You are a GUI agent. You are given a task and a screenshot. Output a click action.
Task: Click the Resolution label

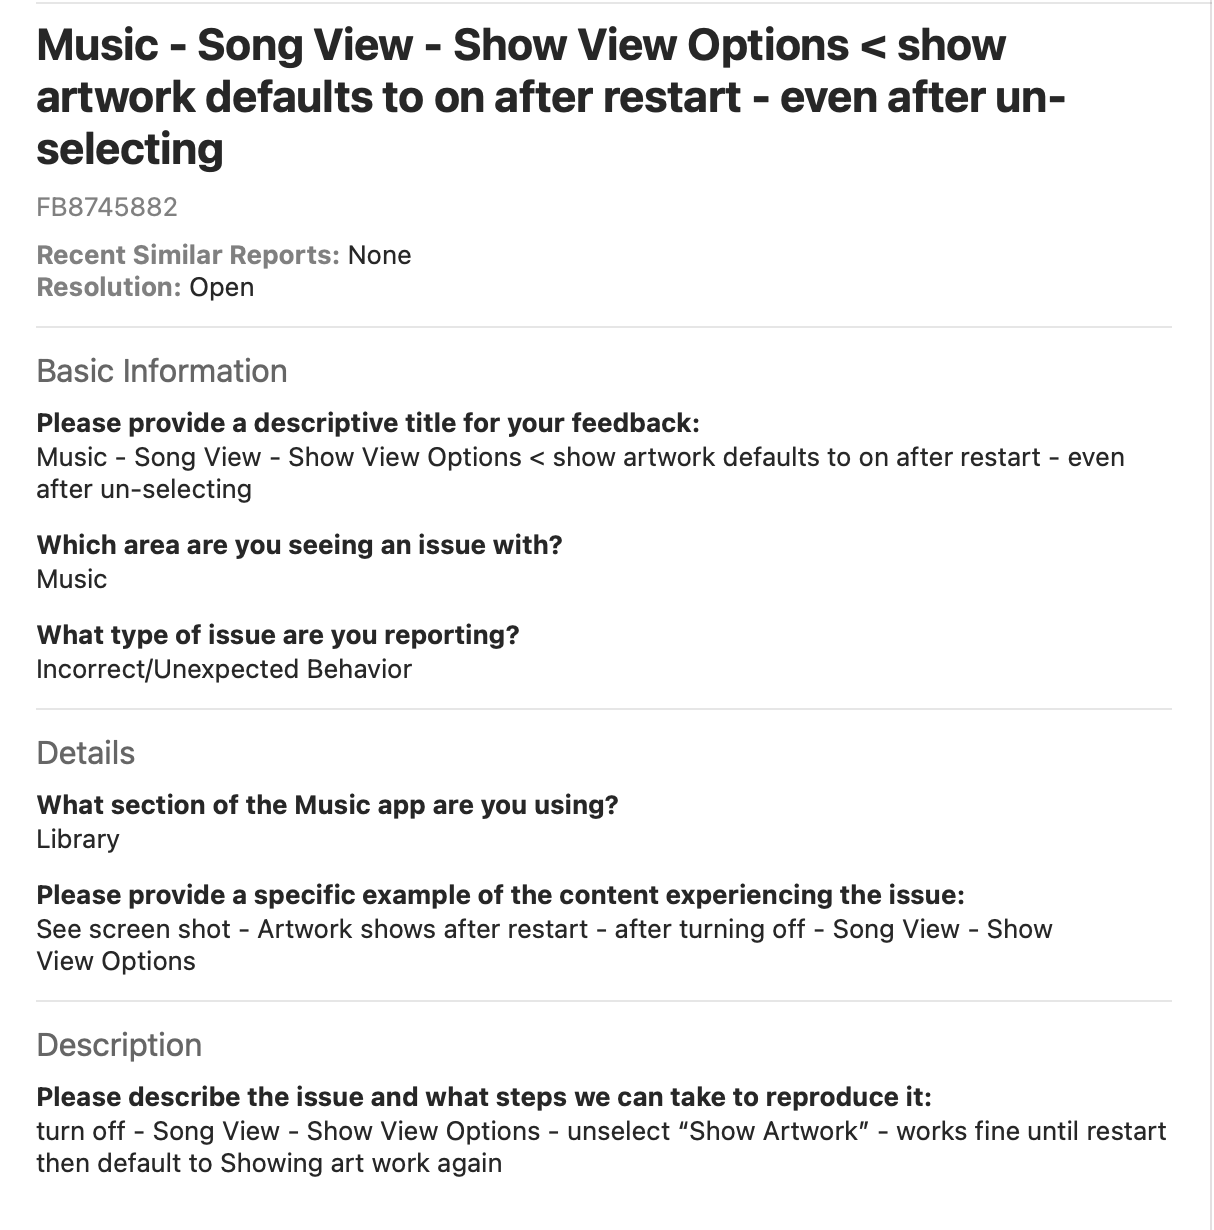pos(108,287)
